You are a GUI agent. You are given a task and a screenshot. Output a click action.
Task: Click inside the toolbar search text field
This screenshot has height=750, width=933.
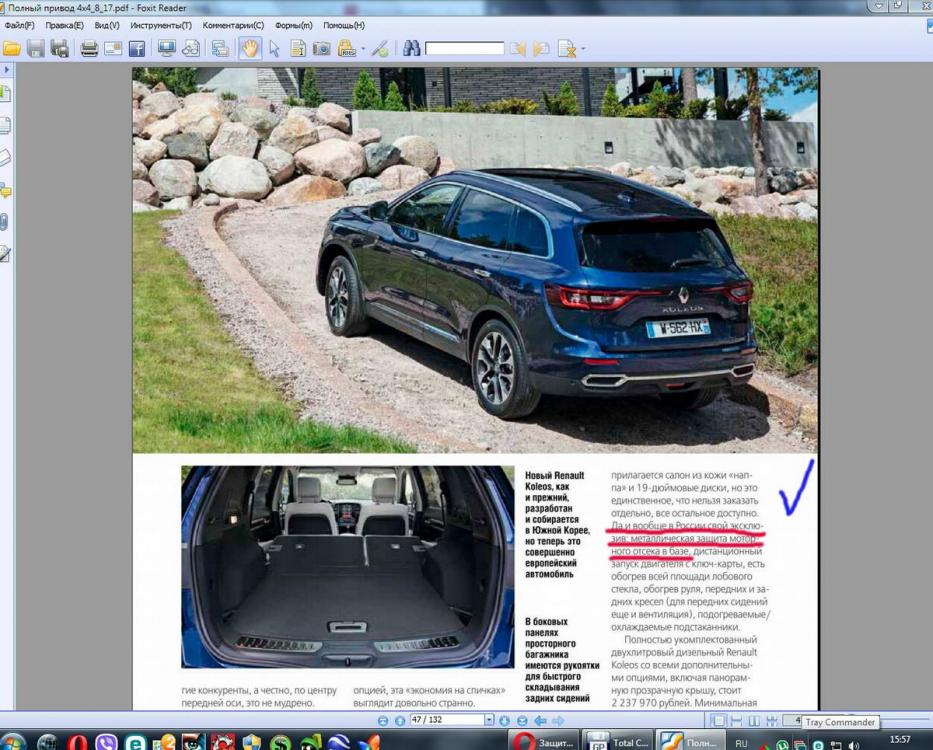465,49
